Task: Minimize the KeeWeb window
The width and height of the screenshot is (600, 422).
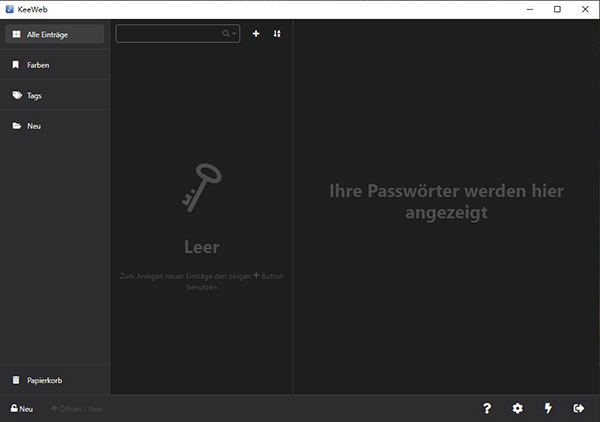Action: [530, 9]
